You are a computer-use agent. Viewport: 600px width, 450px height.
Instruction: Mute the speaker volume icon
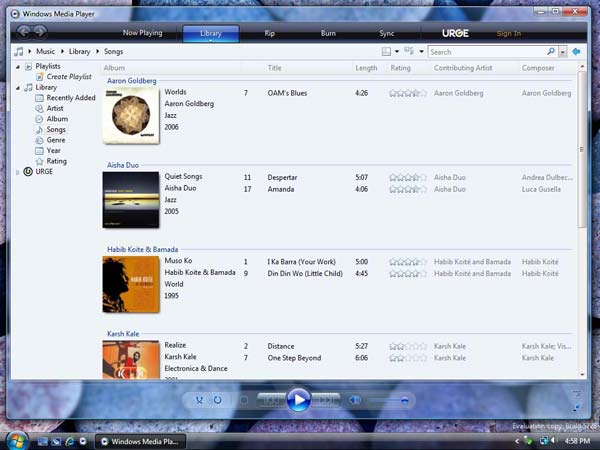click(355, 401)
